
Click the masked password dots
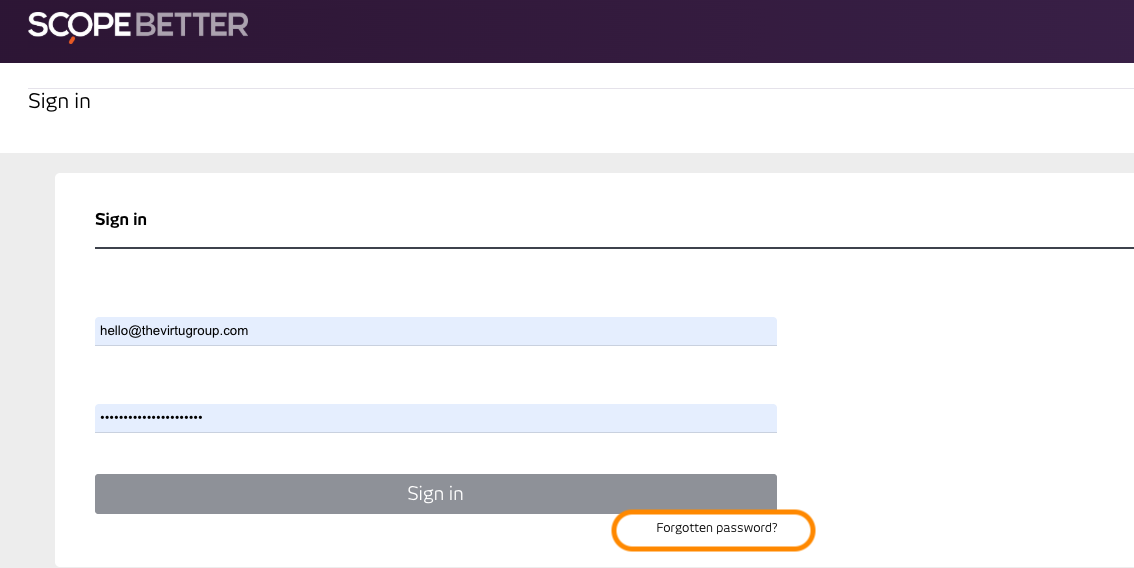[150, 418]
